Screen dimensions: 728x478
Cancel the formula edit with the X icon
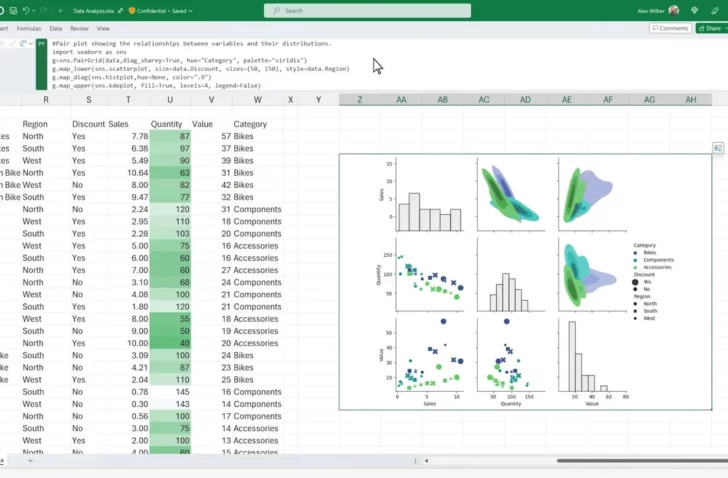click(2, 44)
